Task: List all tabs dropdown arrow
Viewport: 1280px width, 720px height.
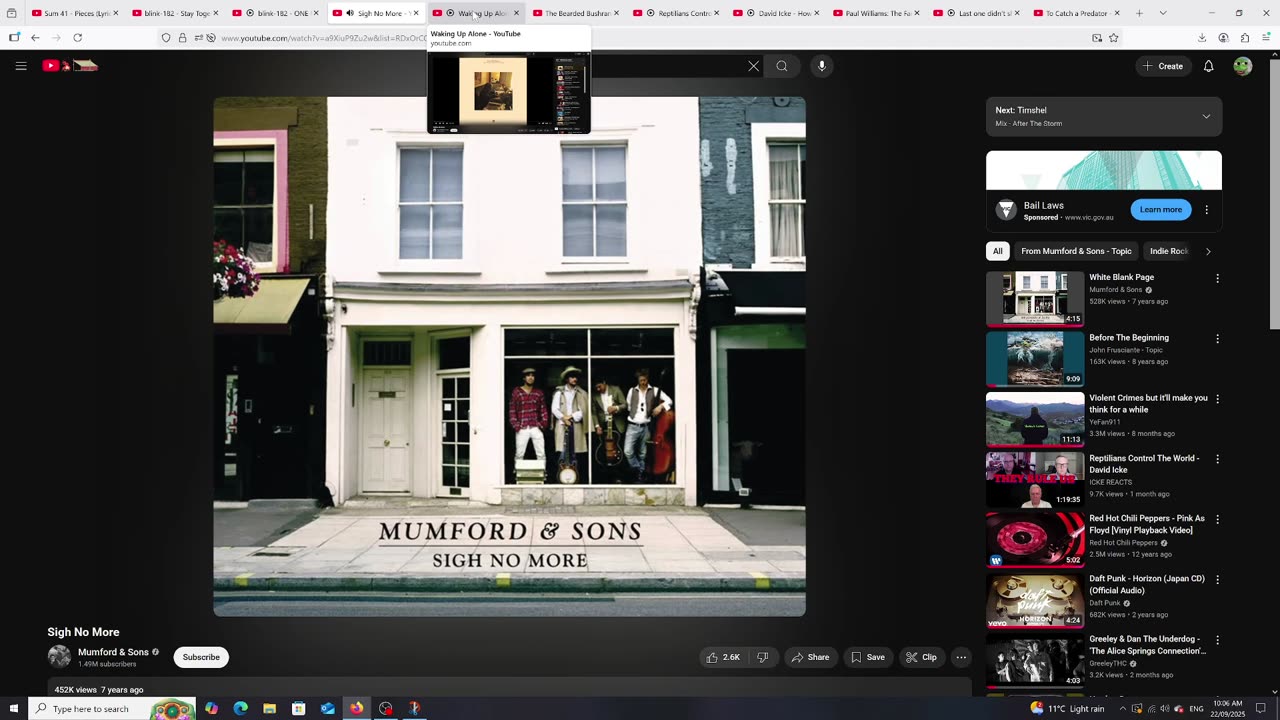Action: (1163, 13)
